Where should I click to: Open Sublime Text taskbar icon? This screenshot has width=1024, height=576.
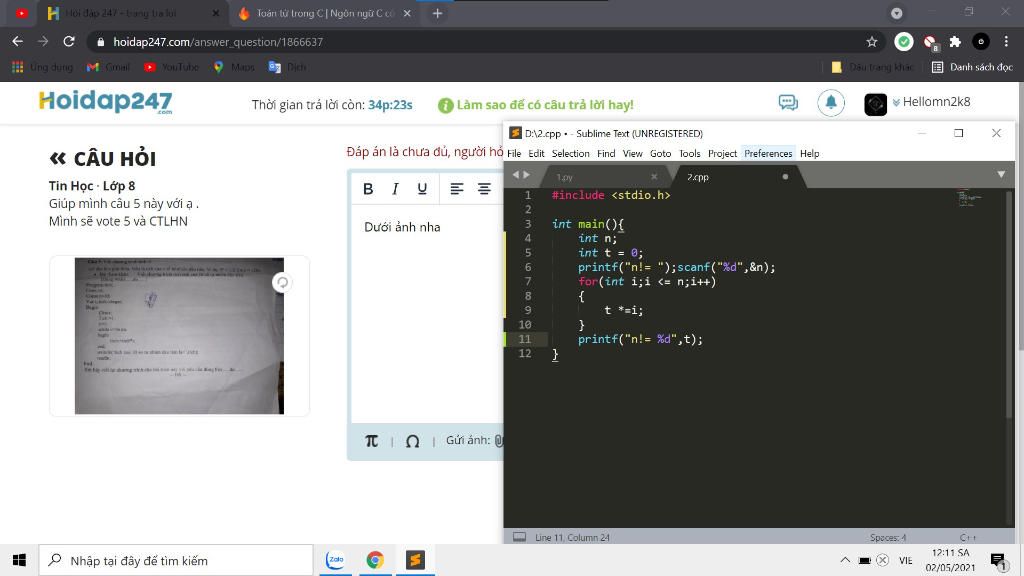[415, 560]
